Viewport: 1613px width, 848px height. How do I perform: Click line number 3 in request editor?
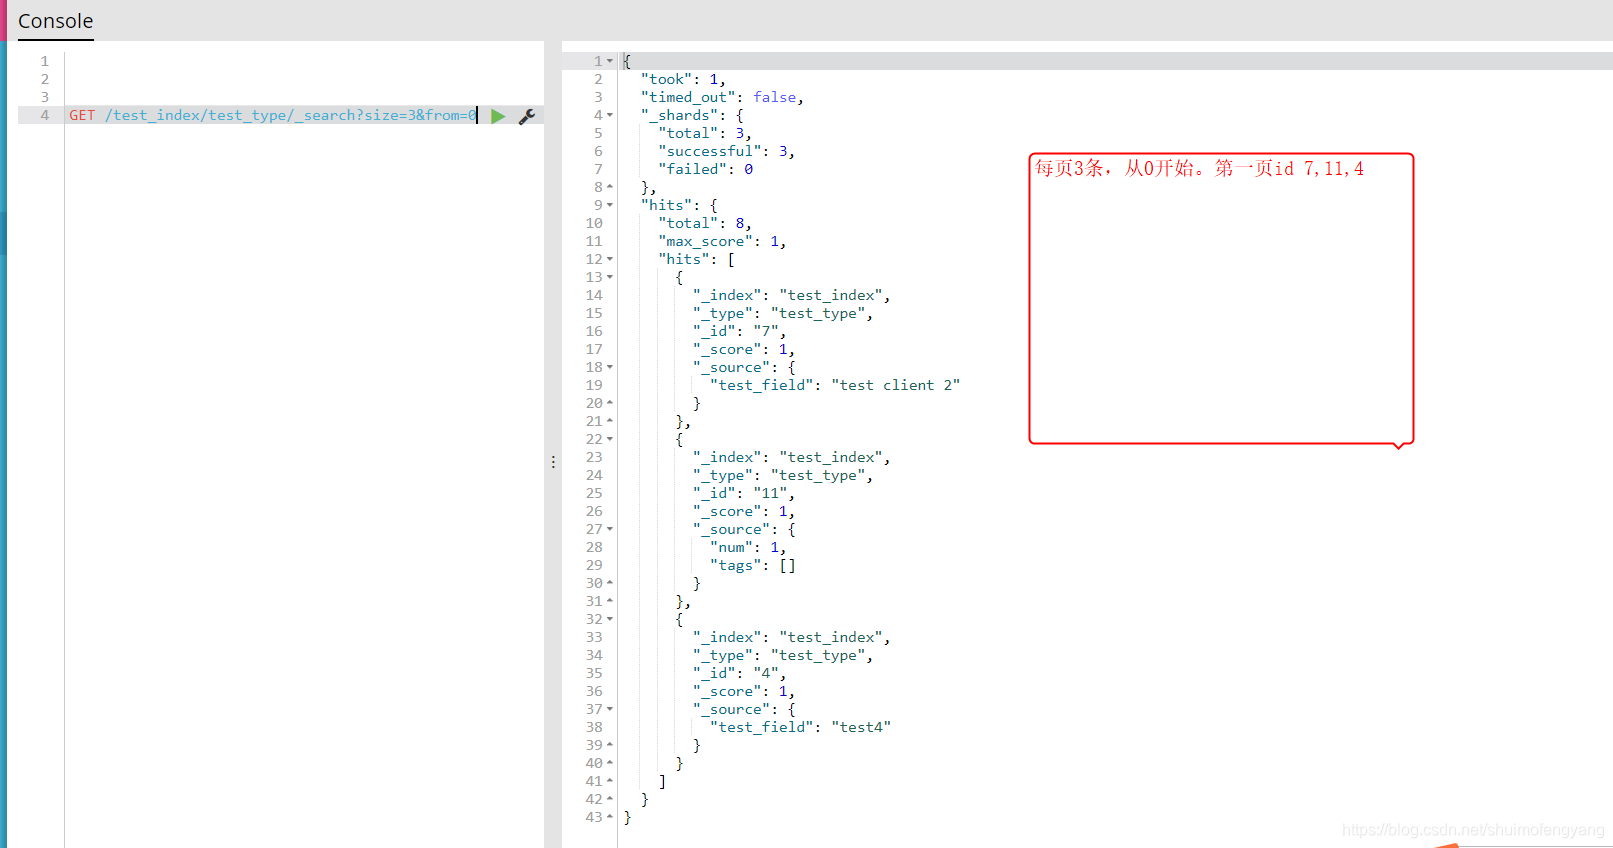[x=45, y=97]
